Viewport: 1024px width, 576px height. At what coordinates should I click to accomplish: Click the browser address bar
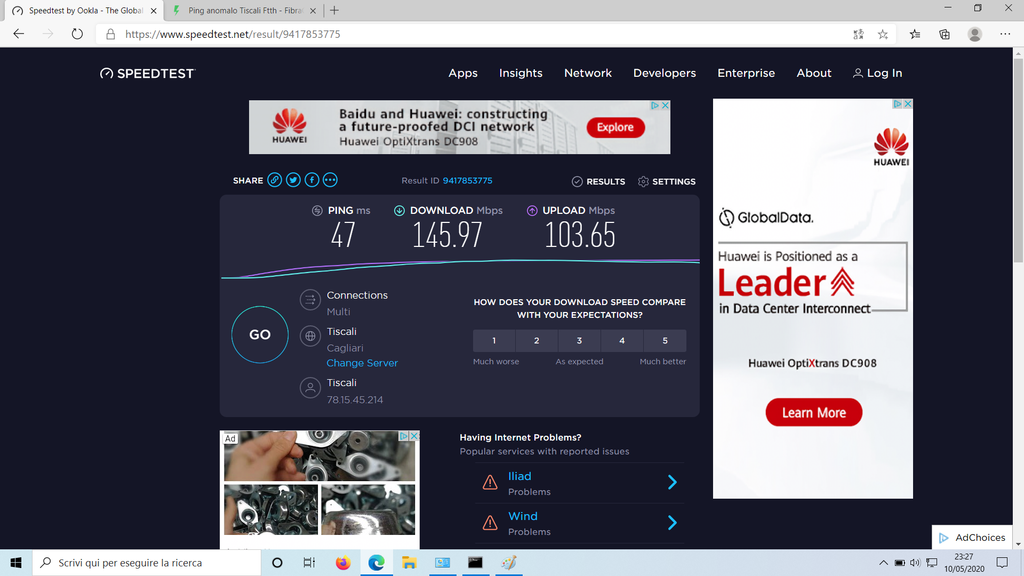click(480, 33)
